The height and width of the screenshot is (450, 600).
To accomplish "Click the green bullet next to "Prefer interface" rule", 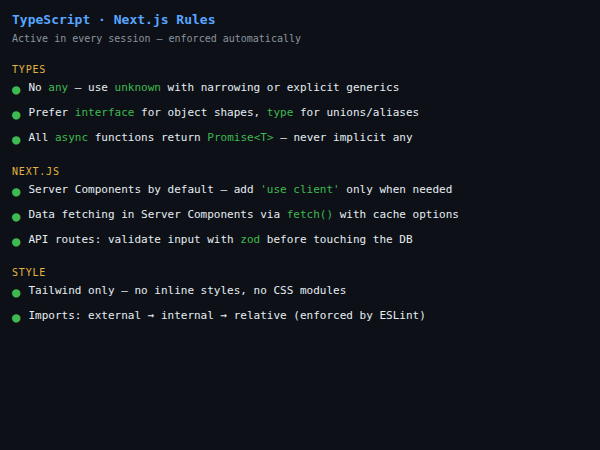I will coord(16,115).
